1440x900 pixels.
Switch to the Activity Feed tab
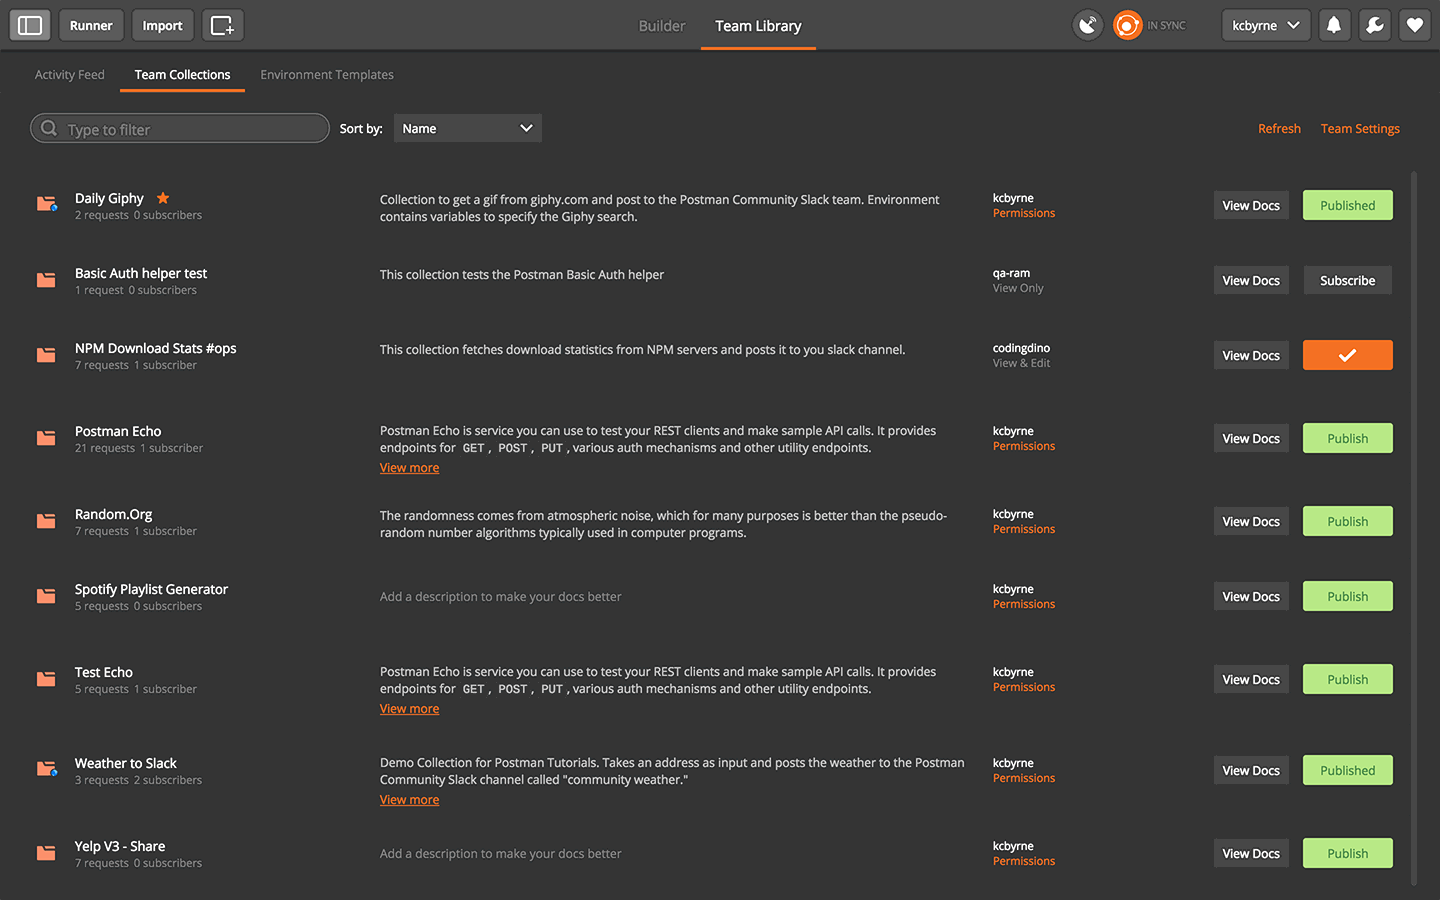69,74
